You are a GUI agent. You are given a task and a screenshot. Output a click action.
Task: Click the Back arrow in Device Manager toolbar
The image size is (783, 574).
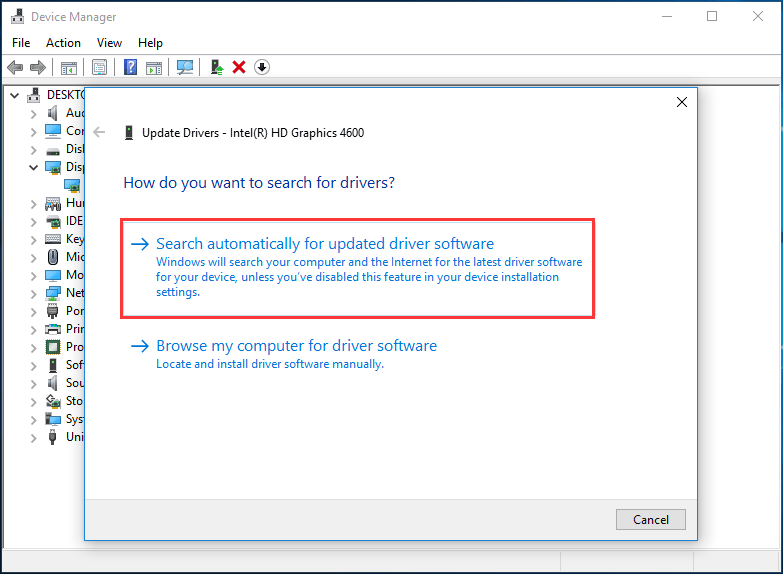15,67
